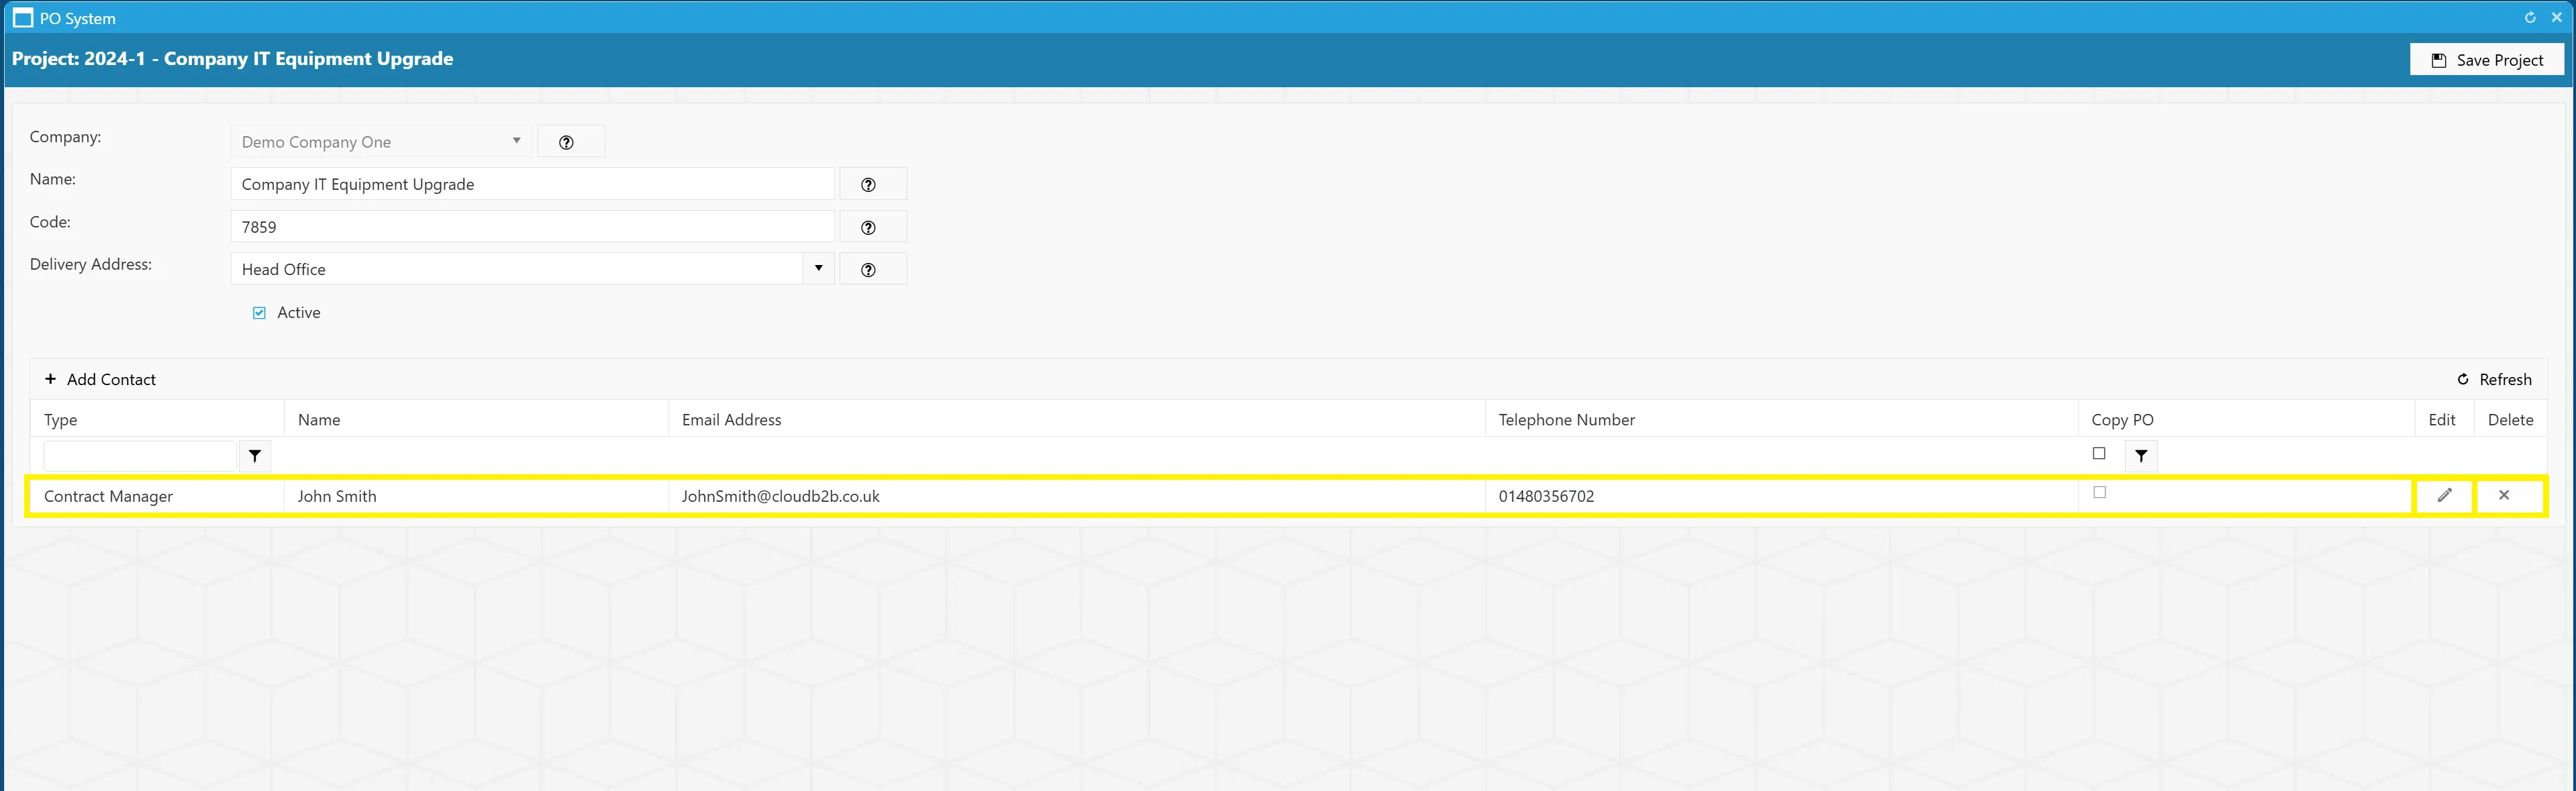Click the PO System window icon
2576x791 pixels.
pyautogui.click(x=23, y=18)
